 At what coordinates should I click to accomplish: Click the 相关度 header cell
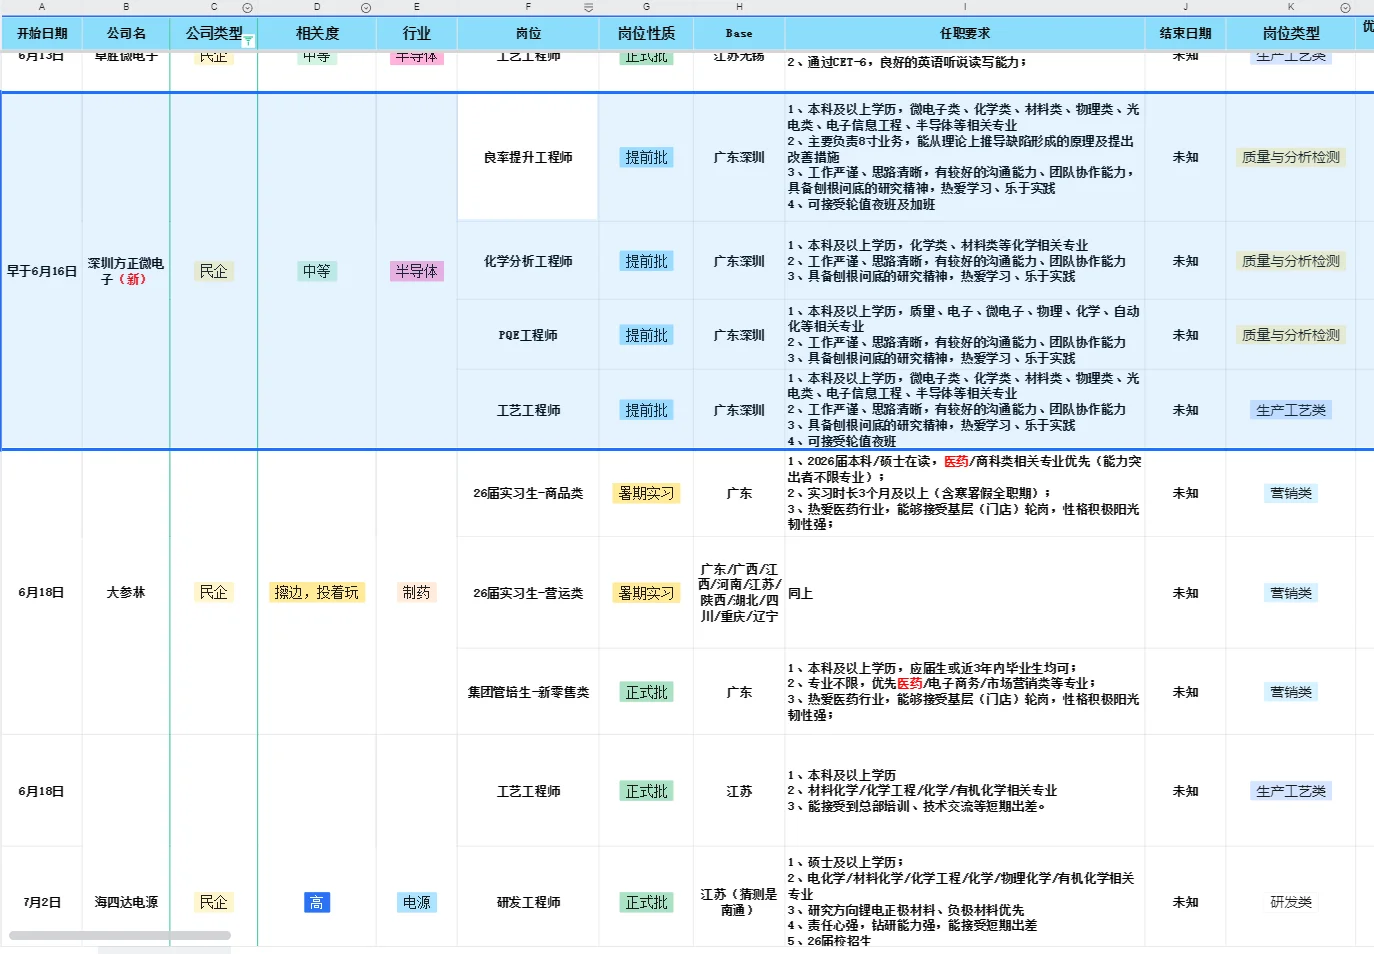point(317,33)
